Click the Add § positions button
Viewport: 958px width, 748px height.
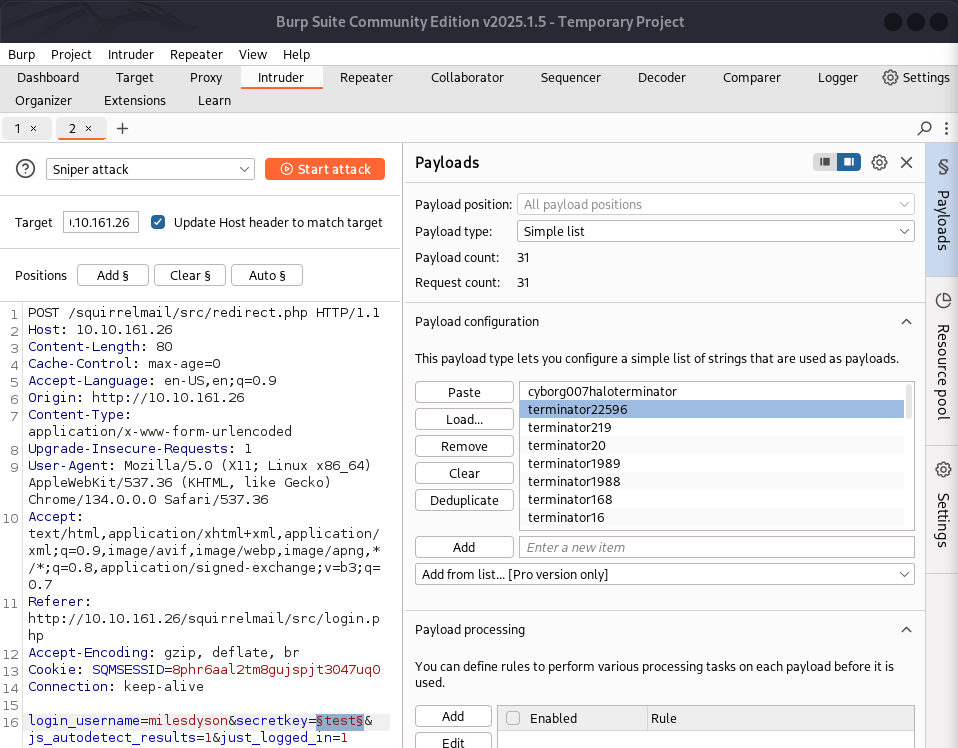tap(113, 275)
